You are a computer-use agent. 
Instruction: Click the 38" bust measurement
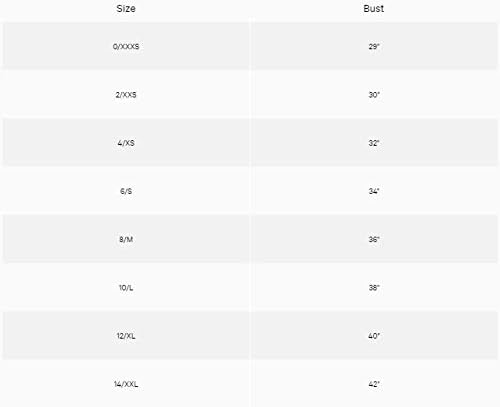pyautogui.click(x=374, y=288)
